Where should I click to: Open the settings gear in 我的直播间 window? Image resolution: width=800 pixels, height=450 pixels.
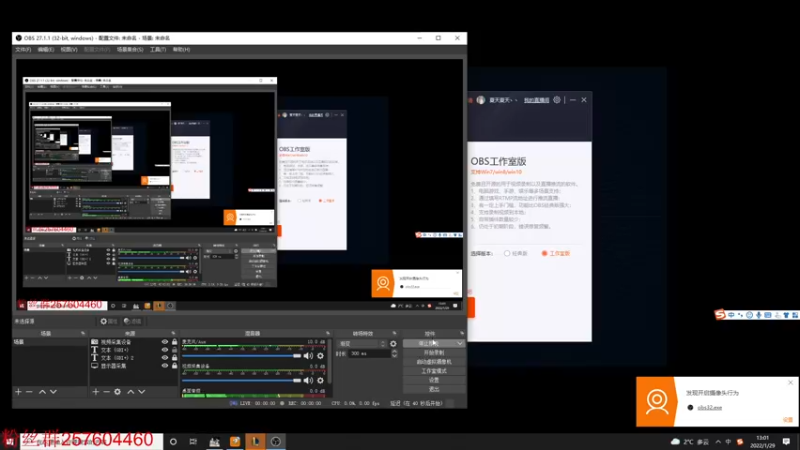coord(557,100)
